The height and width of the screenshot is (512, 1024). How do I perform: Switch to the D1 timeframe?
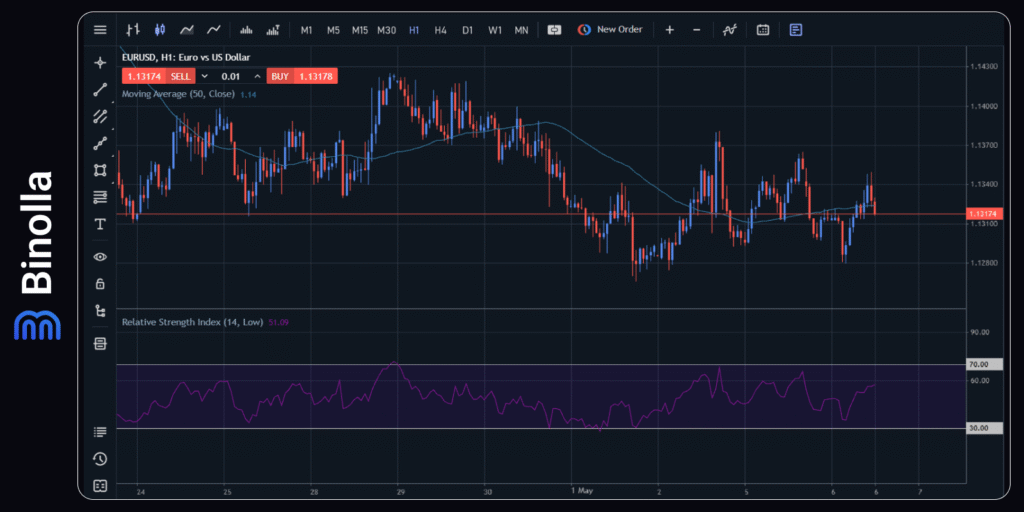pos(467,30)
